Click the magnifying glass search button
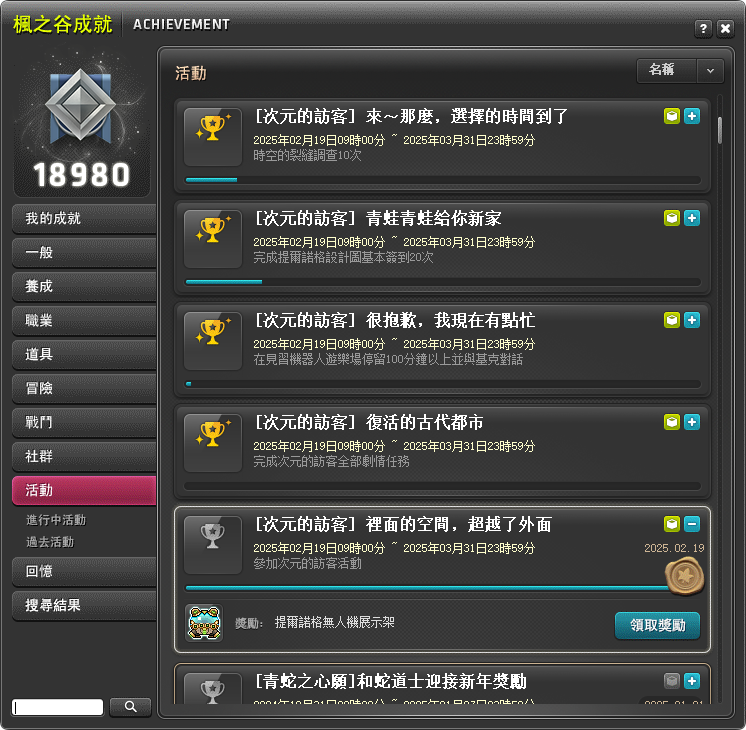Image resolution: width=746 pixels, height=730 pixels. point(130,707)
